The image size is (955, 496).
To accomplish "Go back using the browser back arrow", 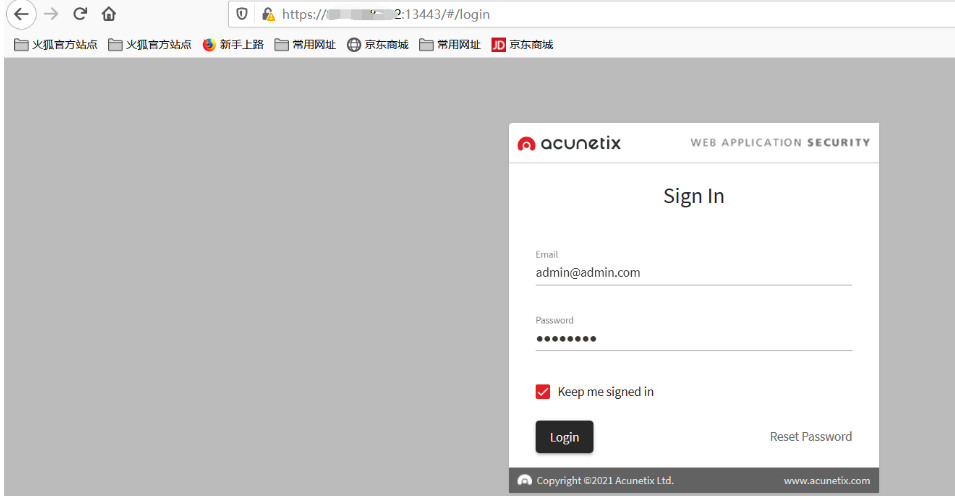I will (21, 14).
